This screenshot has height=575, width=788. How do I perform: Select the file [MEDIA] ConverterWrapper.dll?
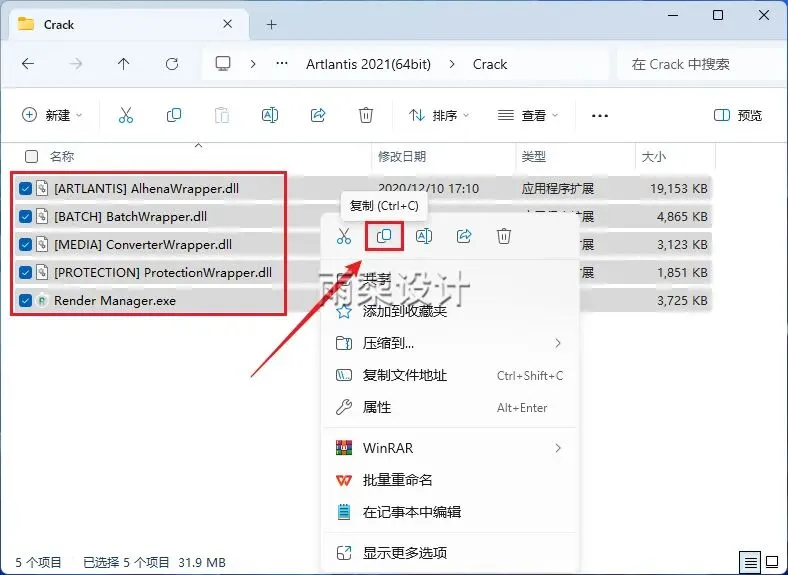pos(143,245)
